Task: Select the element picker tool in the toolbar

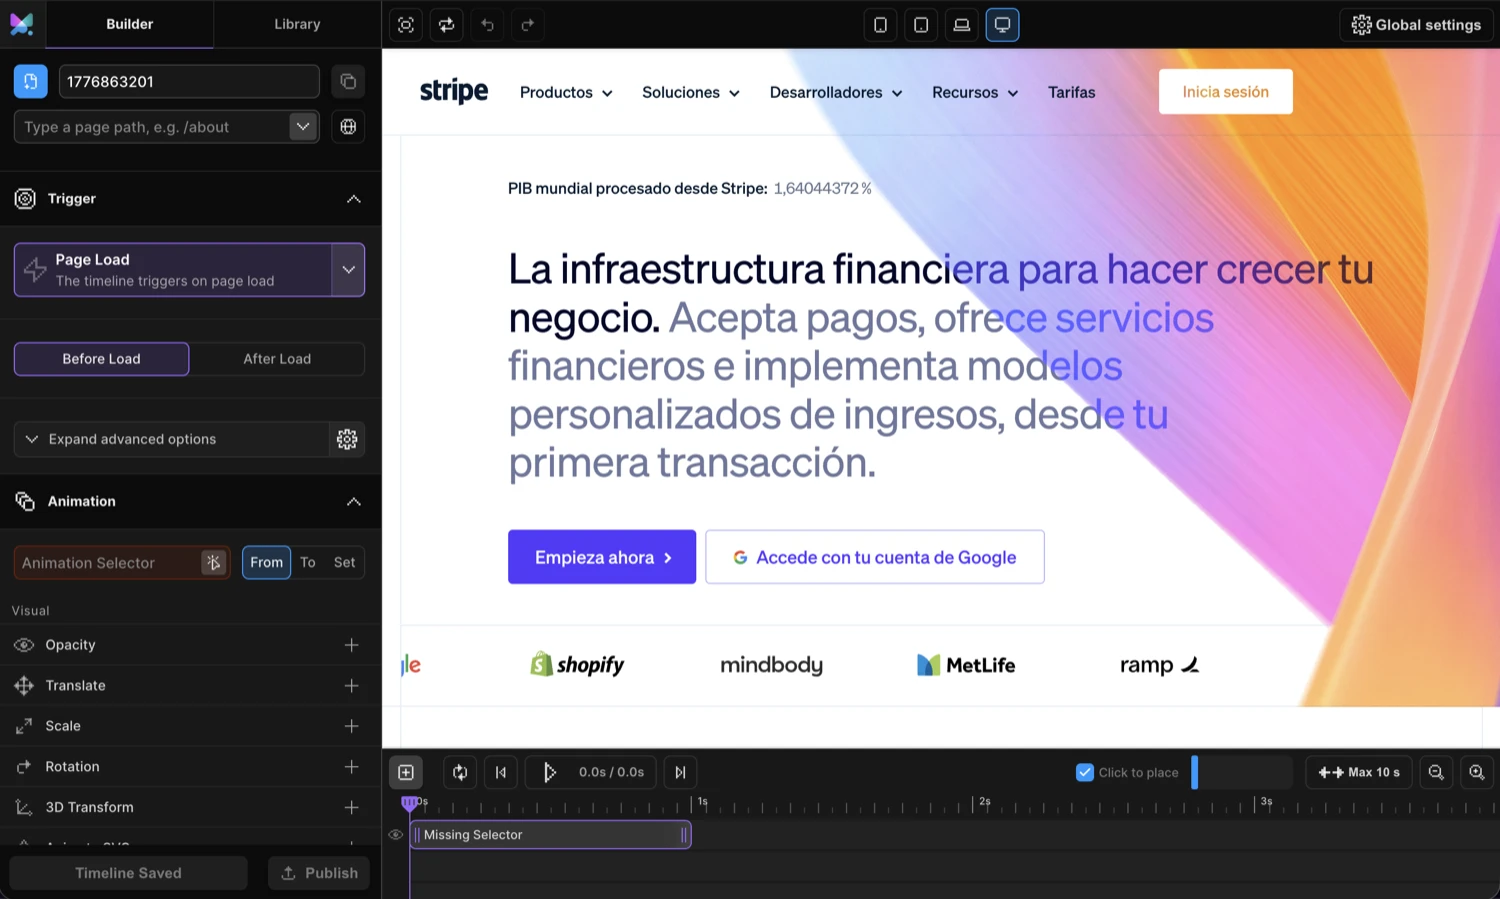Action: (x=405, y=25)
